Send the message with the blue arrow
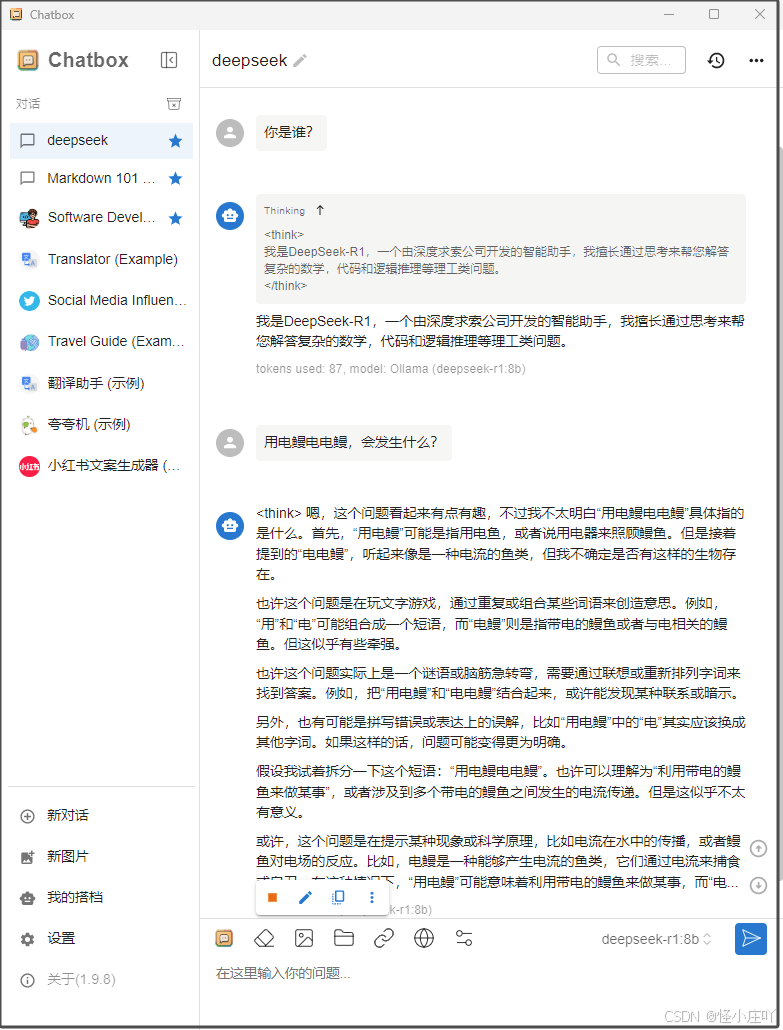Screen dimensions: 783x1030 coord(751,939)
